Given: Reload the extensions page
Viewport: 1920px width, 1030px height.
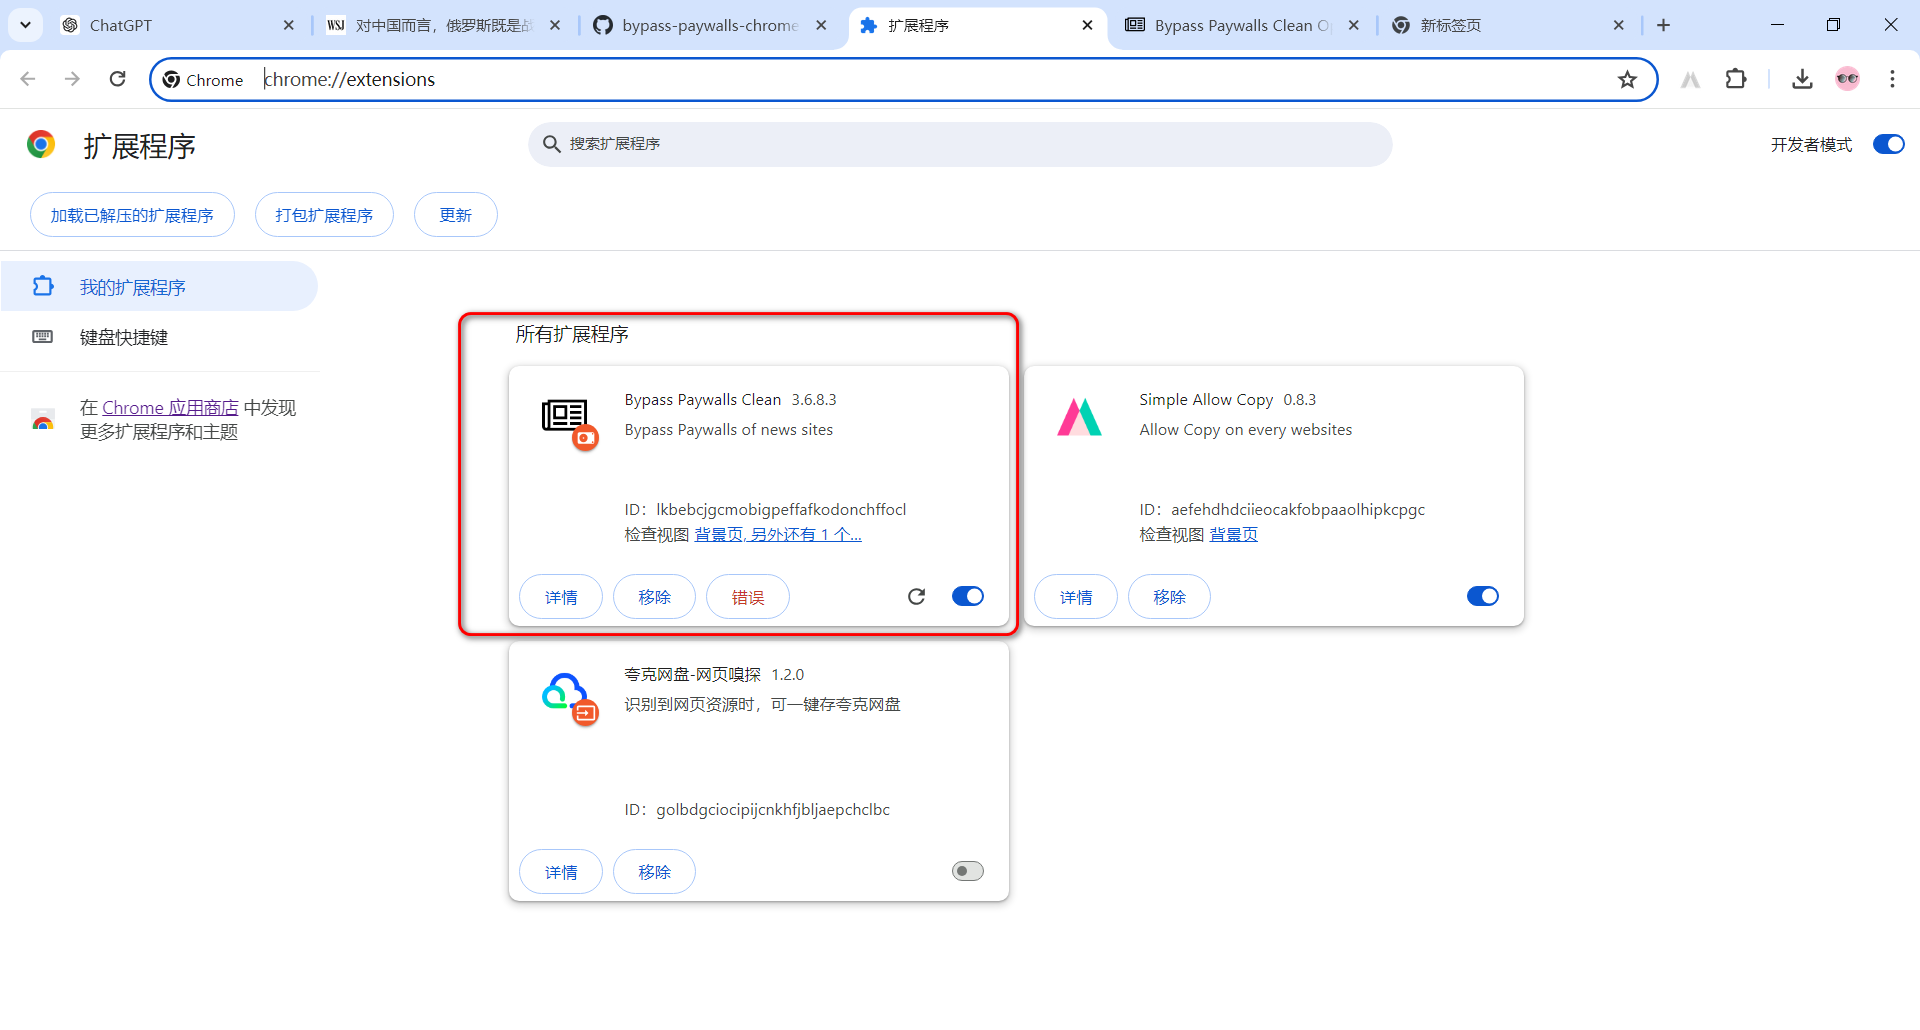Looking at the screenshot, I should (x=117, y=79).
